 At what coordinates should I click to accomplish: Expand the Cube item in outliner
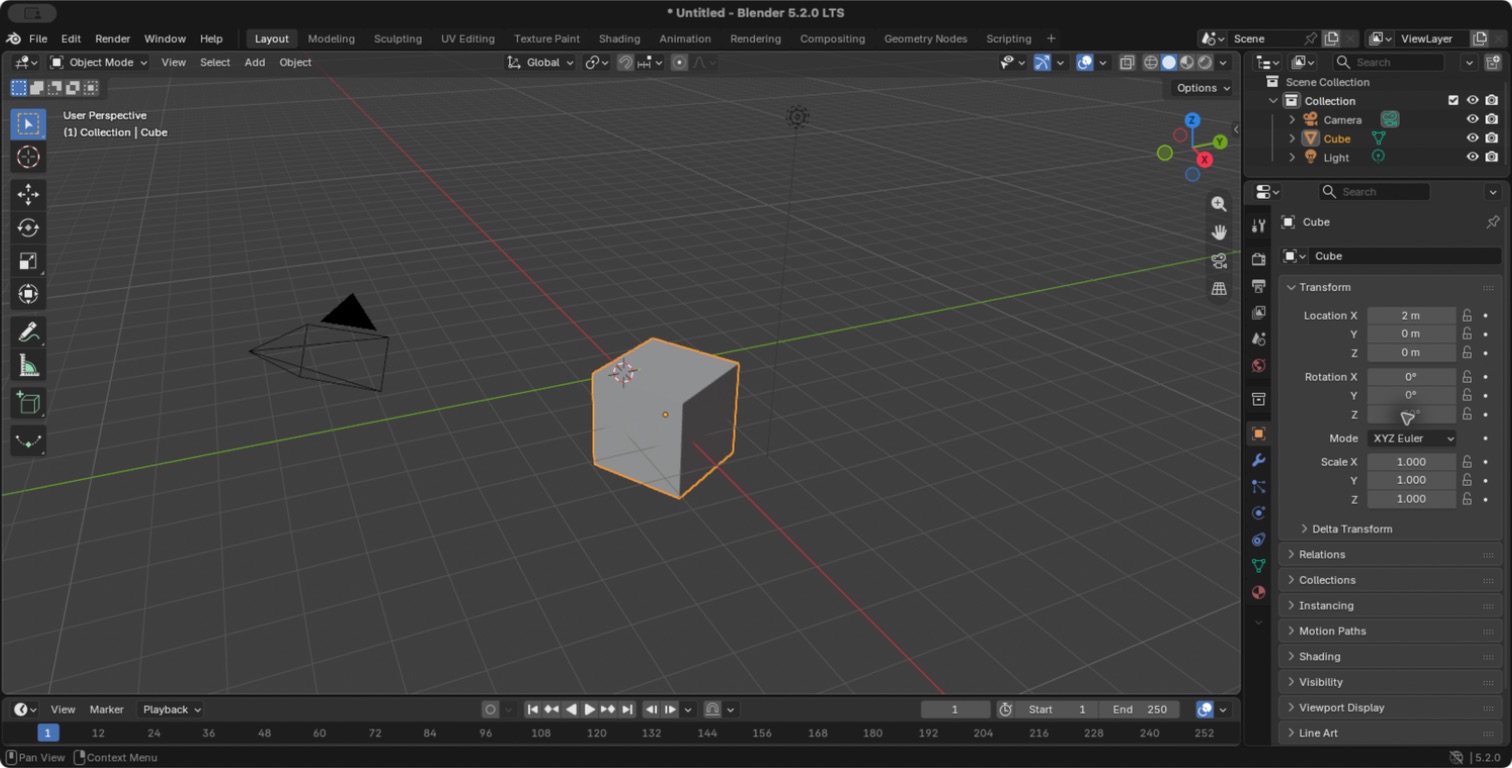1292,139
